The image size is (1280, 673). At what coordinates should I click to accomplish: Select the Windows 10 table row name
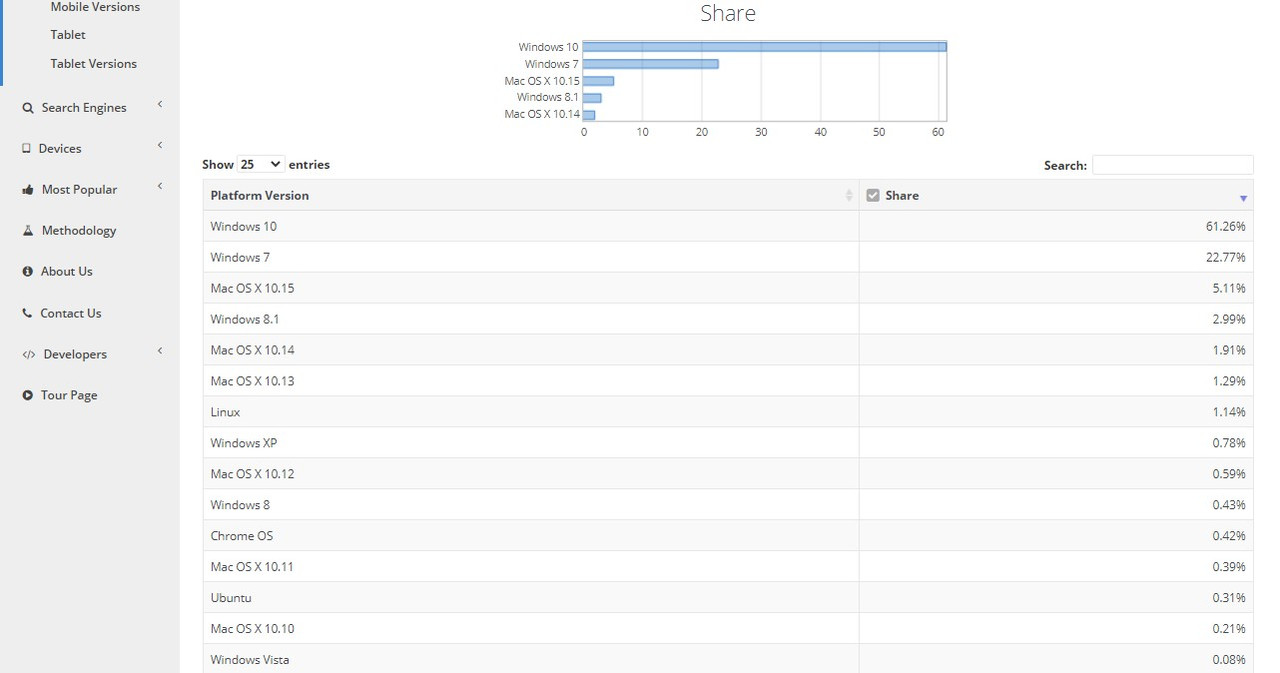click(243, 227)
